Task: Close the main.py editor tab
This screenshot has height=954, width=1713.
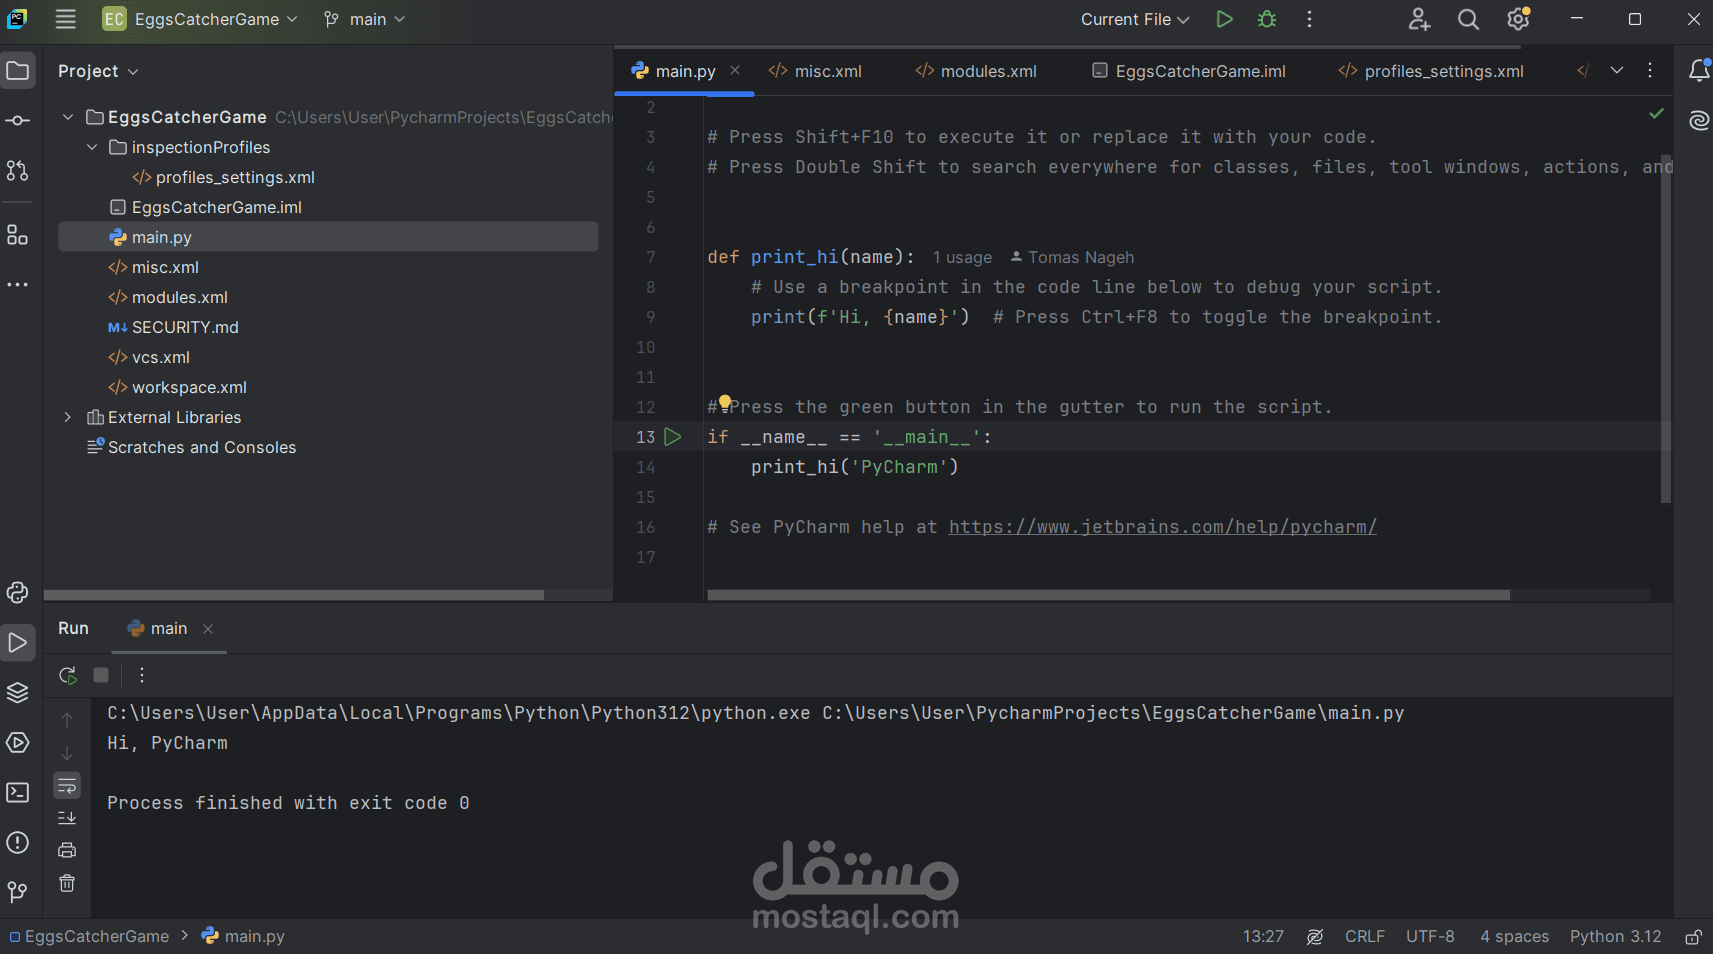Action: click(735, 70)
